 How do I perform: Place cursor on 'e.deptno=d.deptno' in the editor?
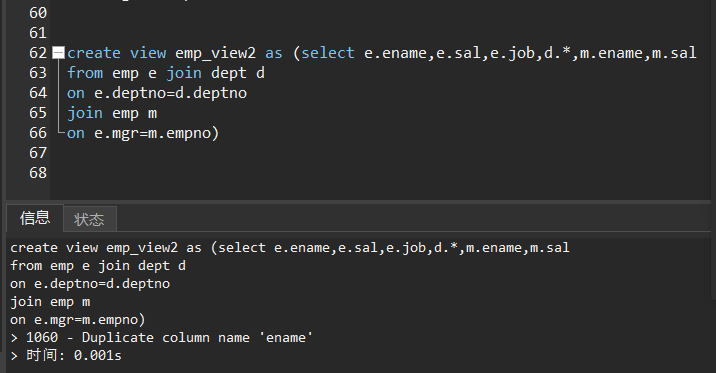click(170, 93)
